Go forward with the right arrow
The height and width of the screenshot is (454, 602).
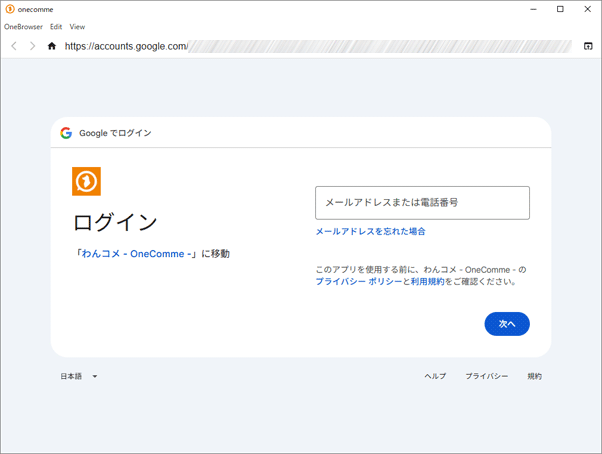pyautogui.click(x=33, y=46)
